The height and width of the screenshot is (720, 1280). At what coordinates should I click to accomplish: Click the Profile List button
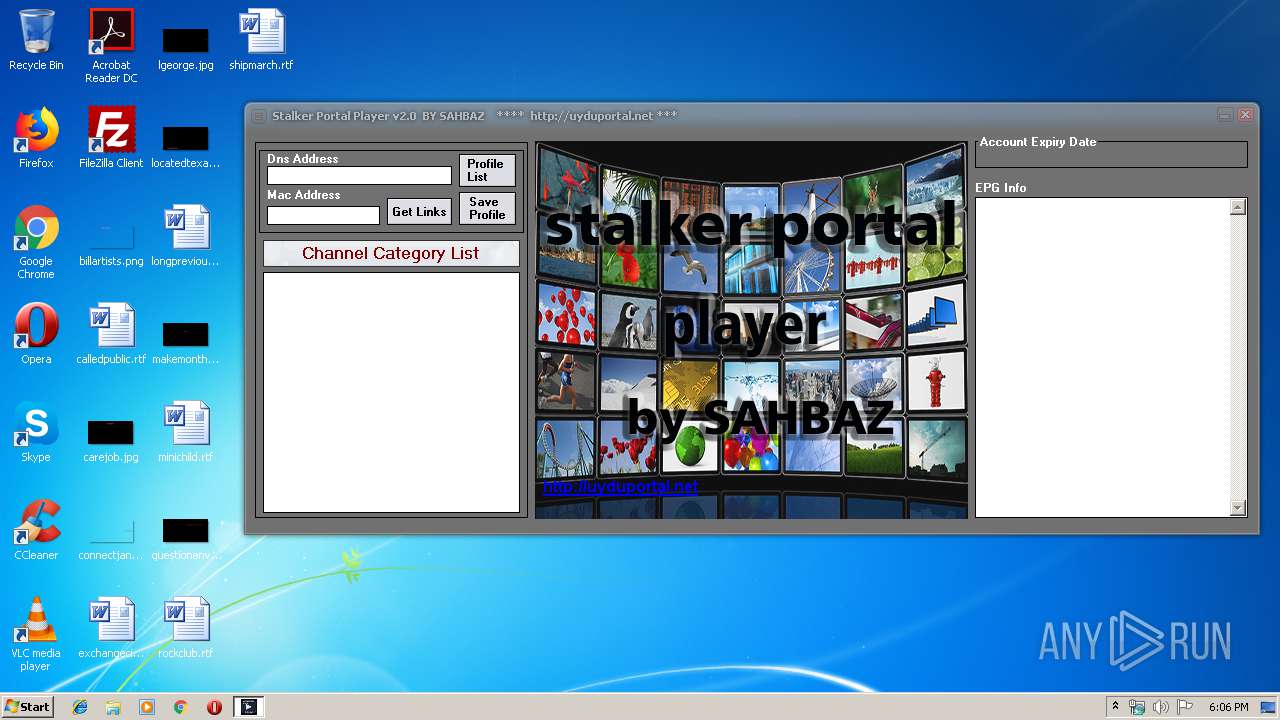click(487, 170)
